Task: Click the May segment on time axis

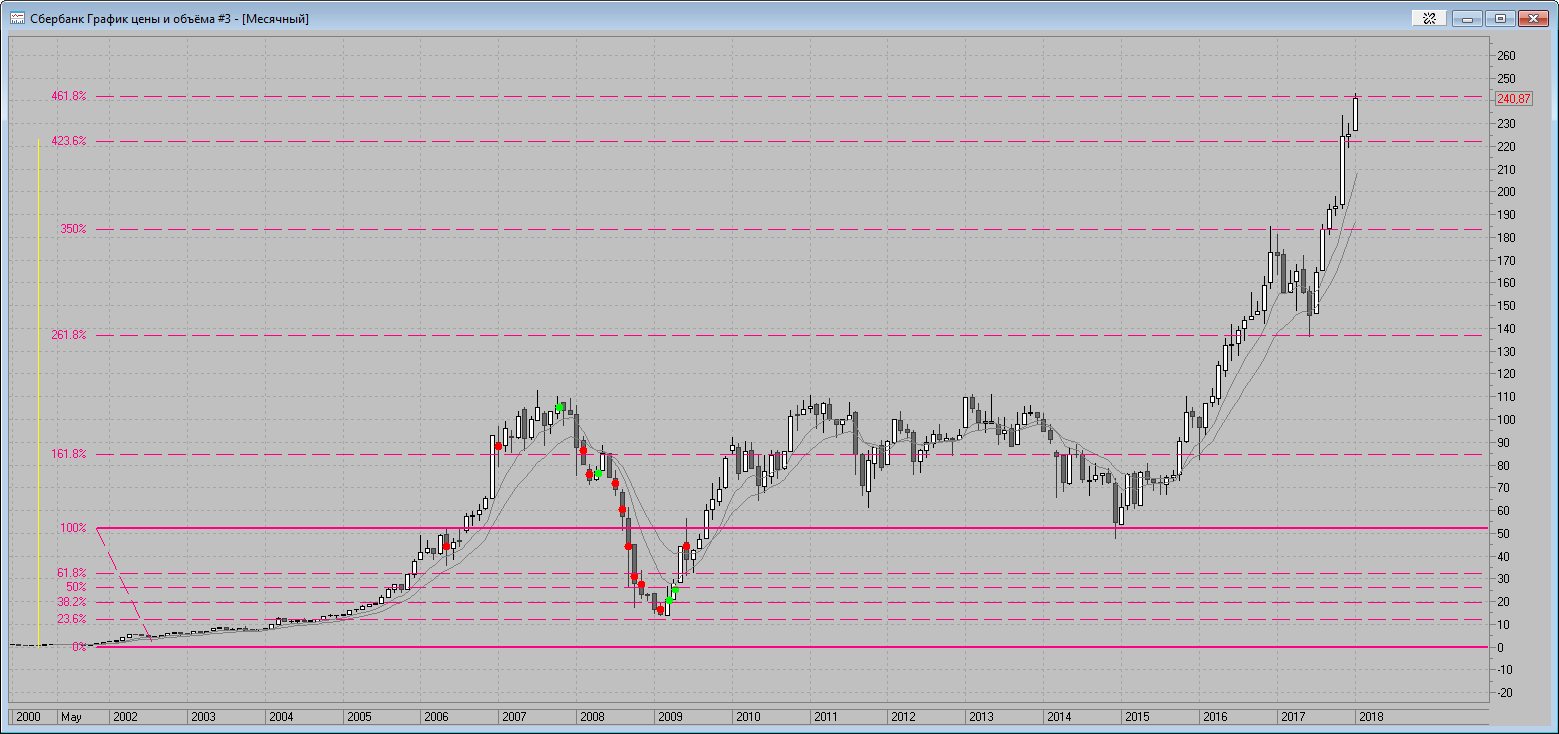Action: (x=83, y=717)
